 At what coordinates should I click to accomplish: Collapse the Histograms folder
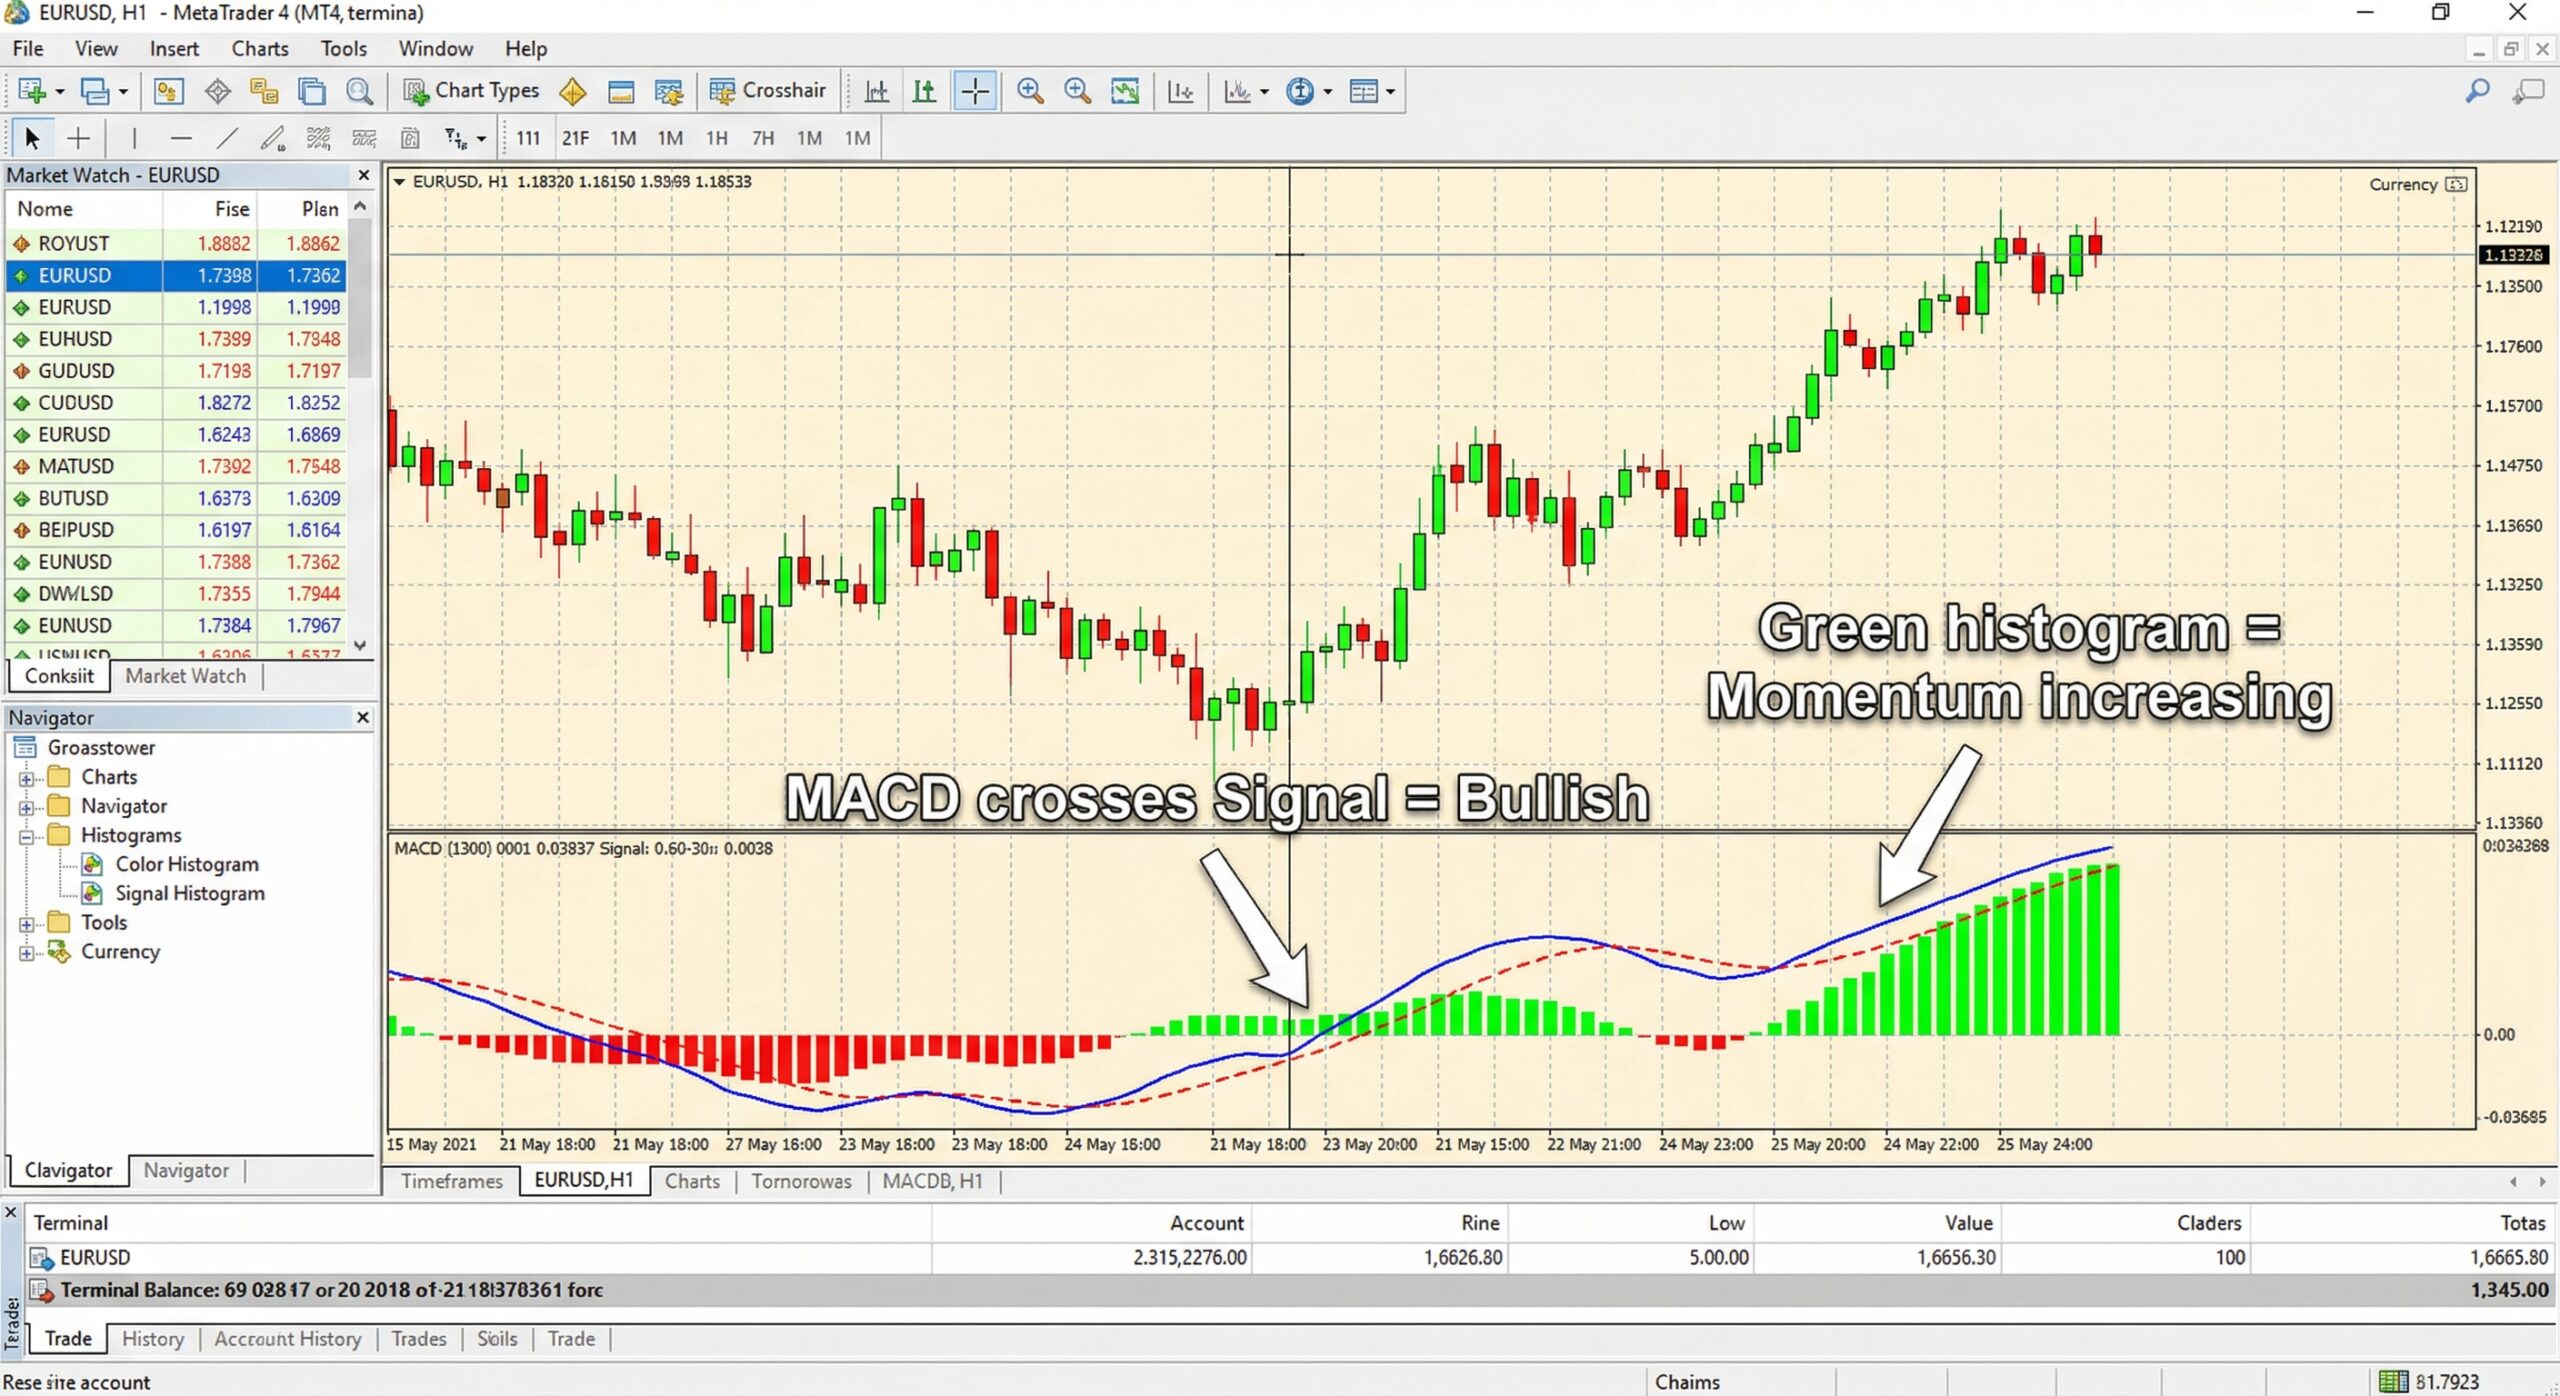[27, 835]
